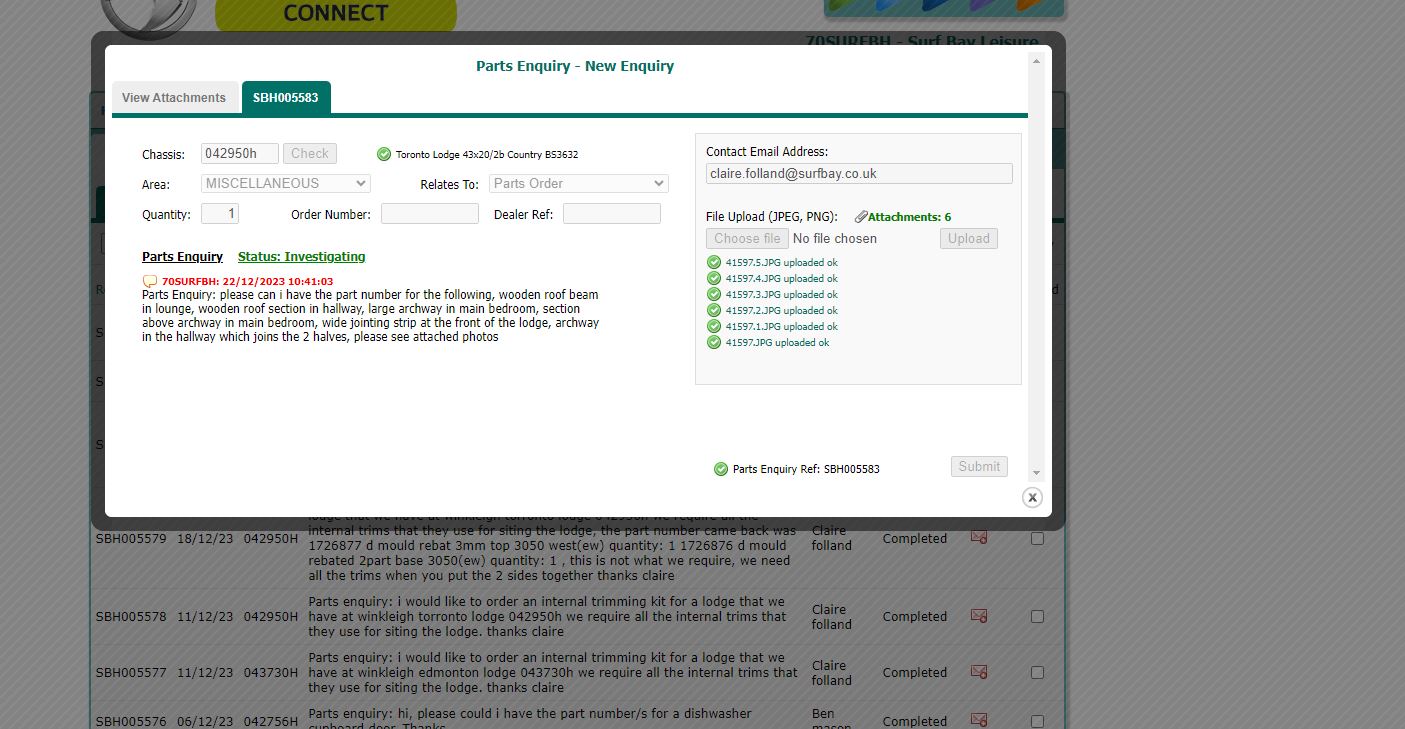Click the paperclip Attachments icon
Image resolution: width=1405 pixels, height=729 pixels.
(861, 217)
